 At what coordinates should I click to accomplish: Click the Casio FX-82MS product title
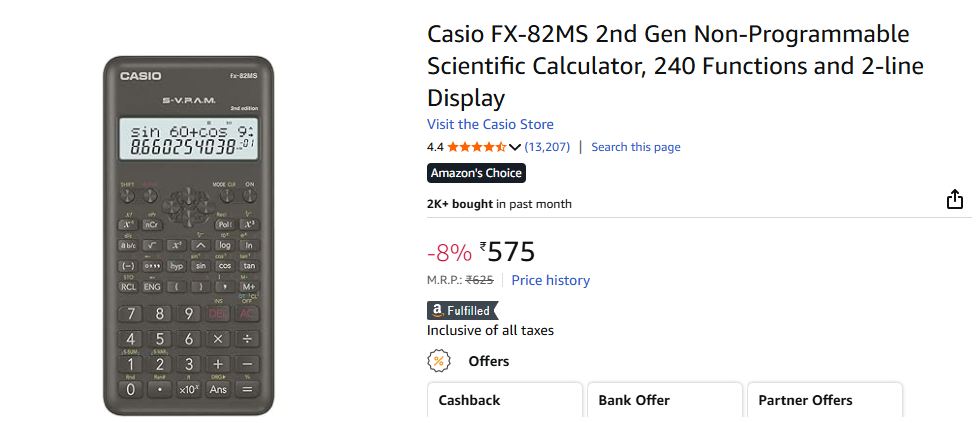point(675,66)
